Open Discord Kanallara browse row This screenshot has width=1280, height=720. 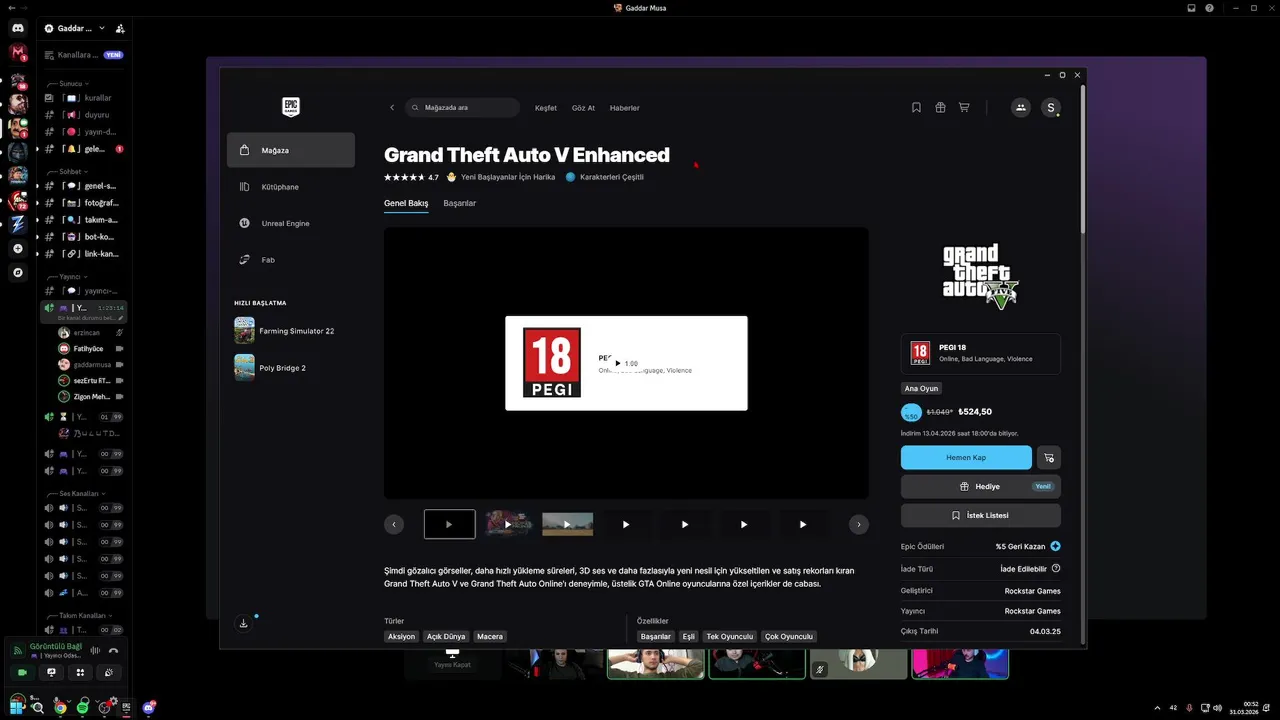click(x=84, y=55)
